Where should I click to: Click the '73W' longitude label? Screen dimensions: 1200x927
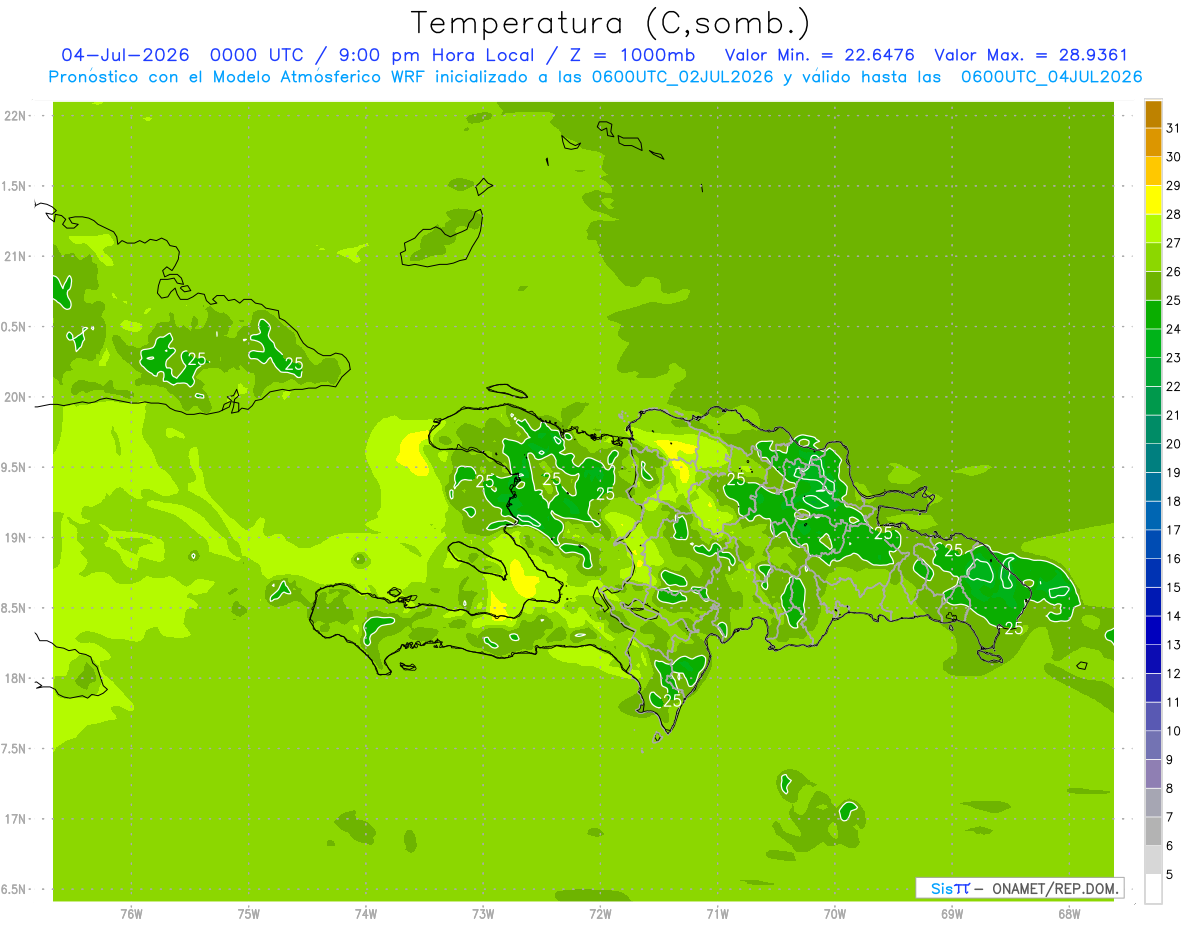[x=483, y=913]
